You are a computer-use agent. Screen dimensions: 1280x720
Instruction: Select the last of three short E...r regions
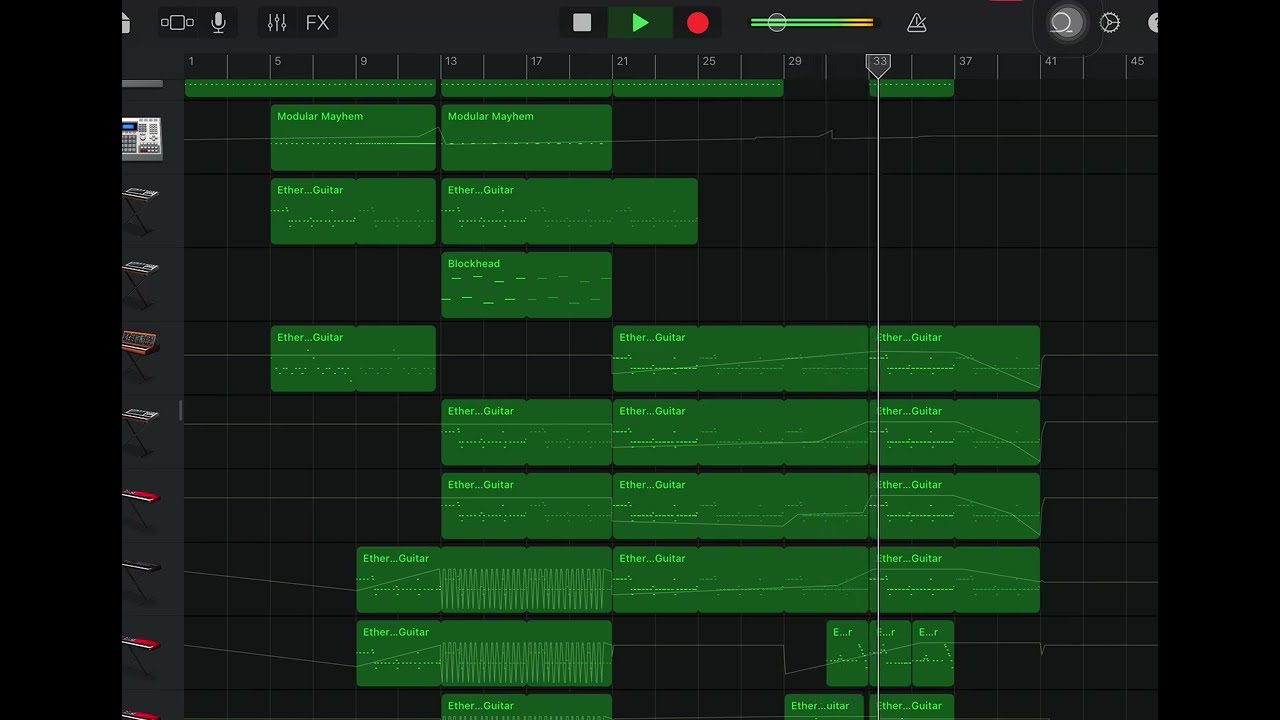tap(933, 653)
